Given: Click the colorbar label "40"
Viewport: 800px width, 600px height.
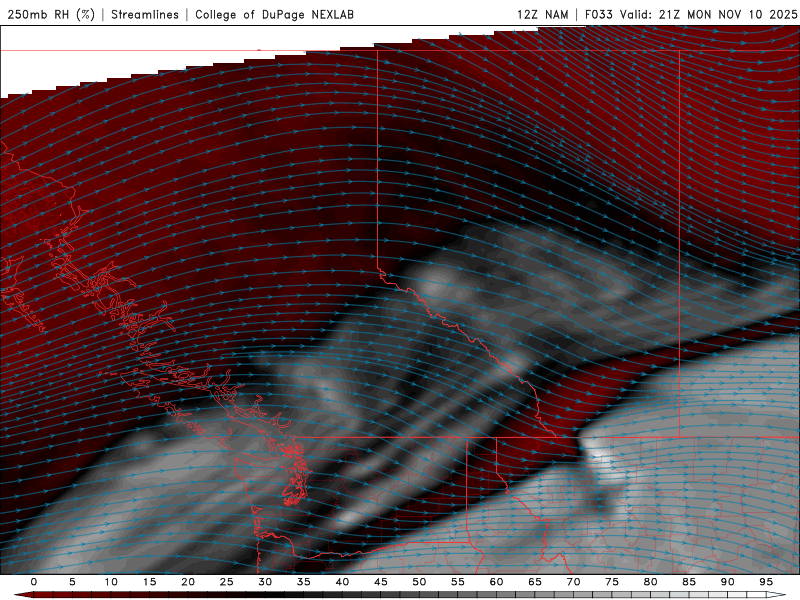Looking at the screenshot, I should click(342, 582).
